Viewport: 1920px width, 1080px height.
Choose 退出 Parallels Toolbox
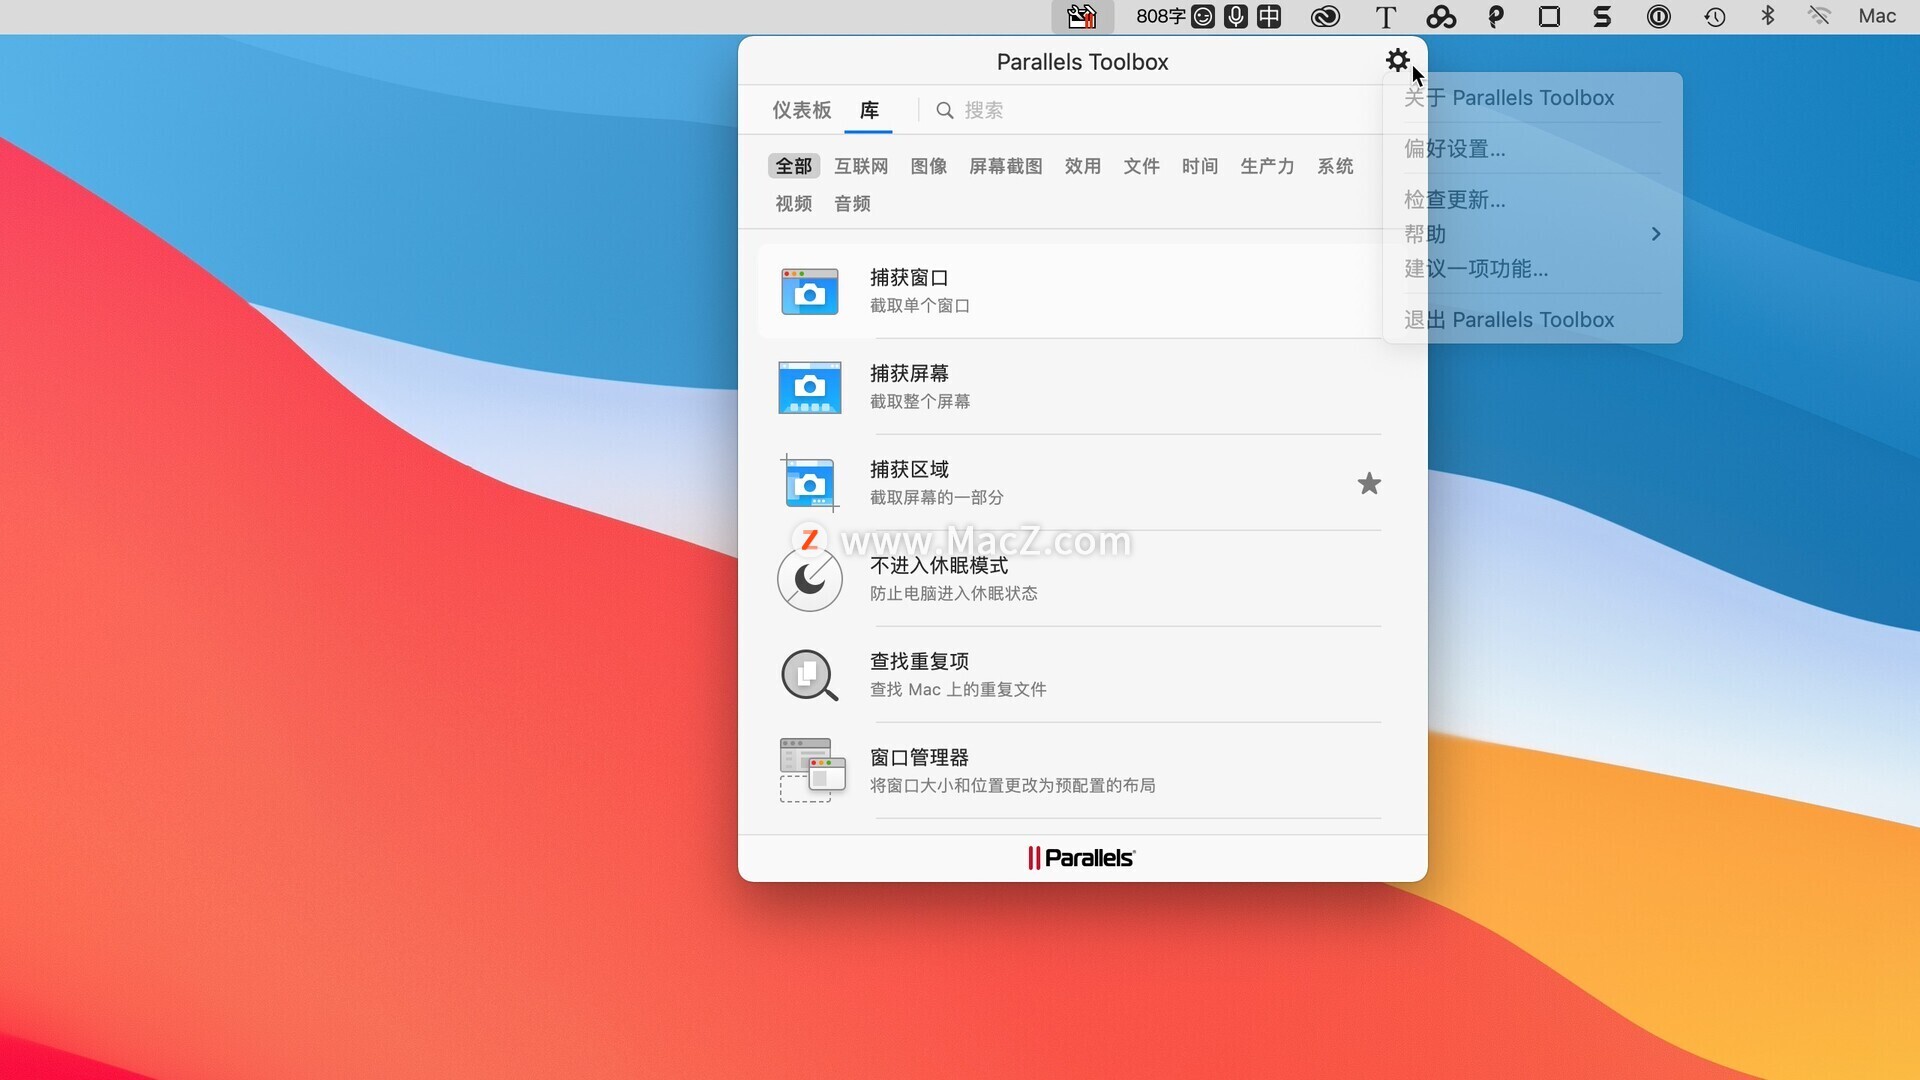click(x=1532, y=320)
